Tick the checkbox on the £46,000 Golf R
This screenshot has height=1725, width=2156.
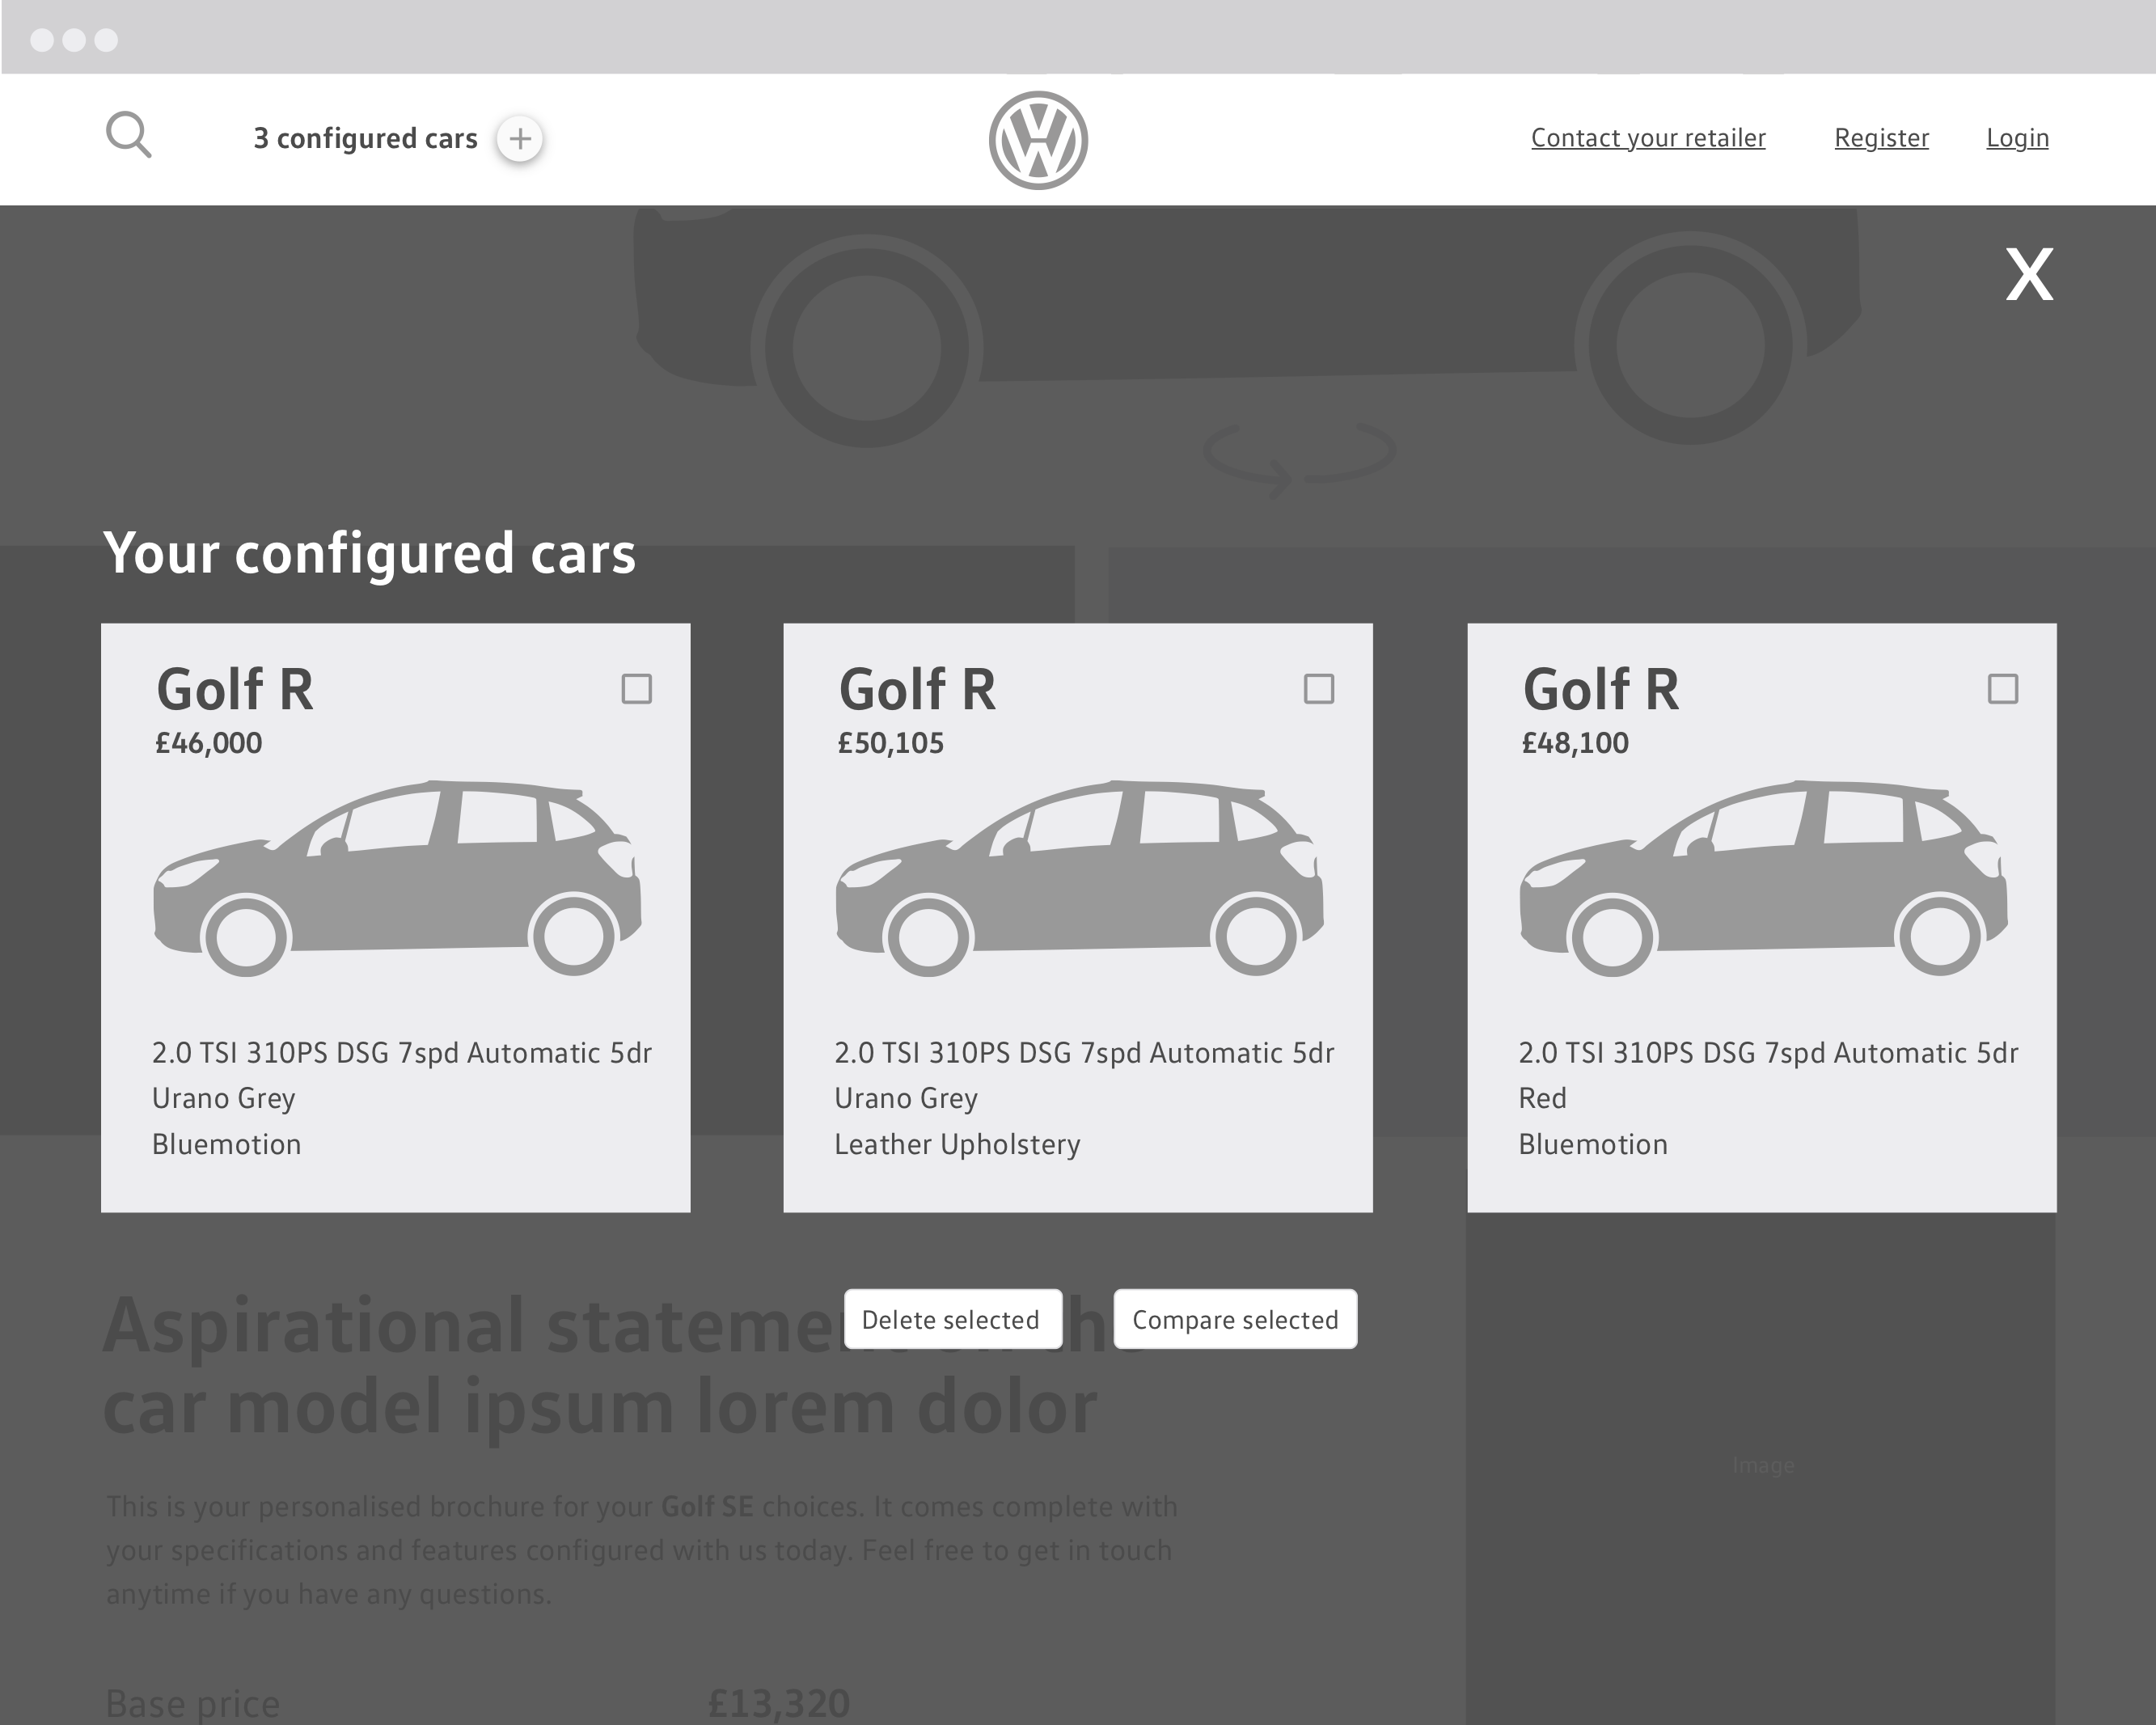point(637,689)
